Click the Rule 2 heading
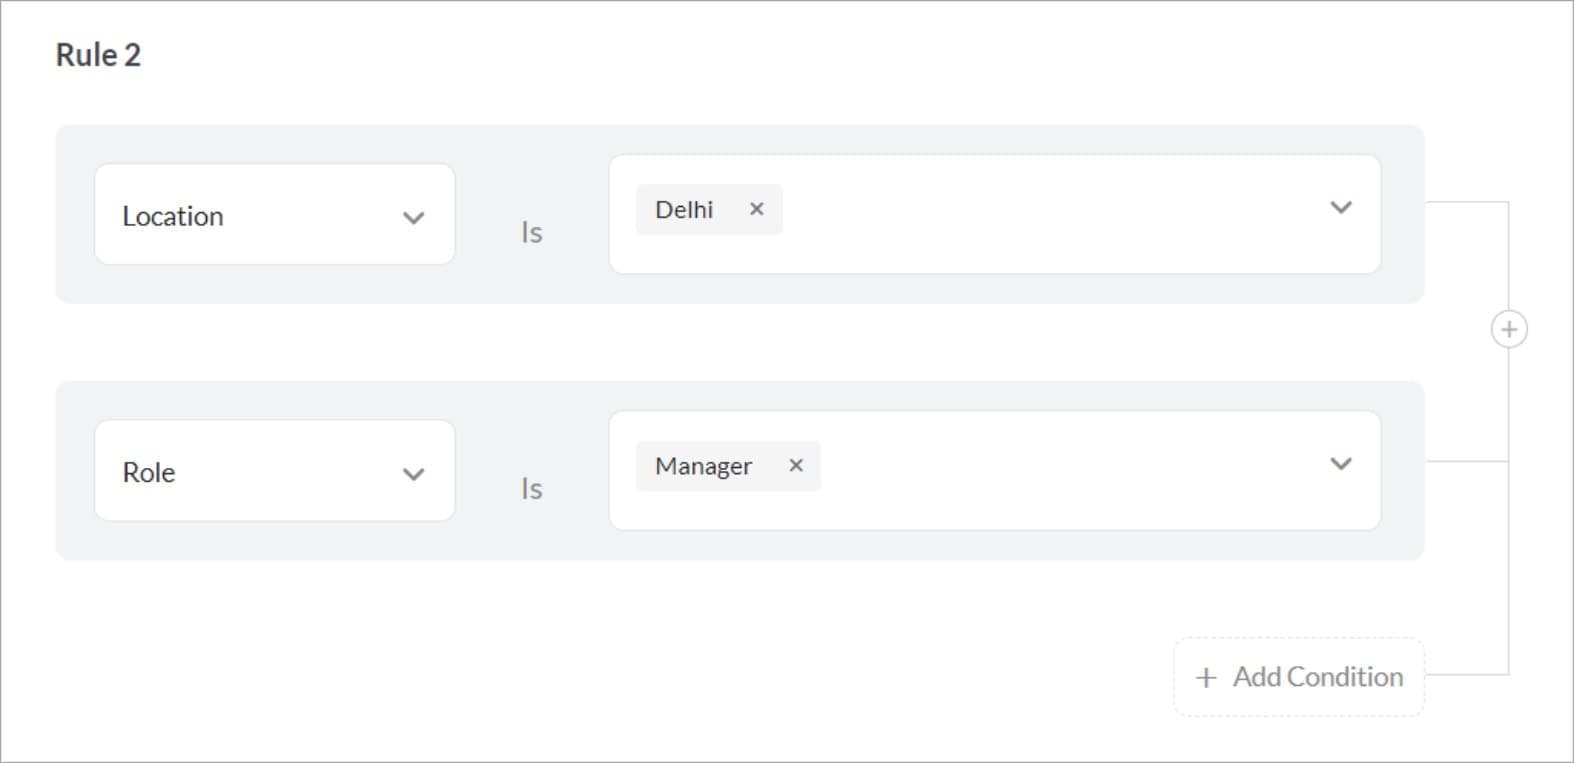 (98, 55)
